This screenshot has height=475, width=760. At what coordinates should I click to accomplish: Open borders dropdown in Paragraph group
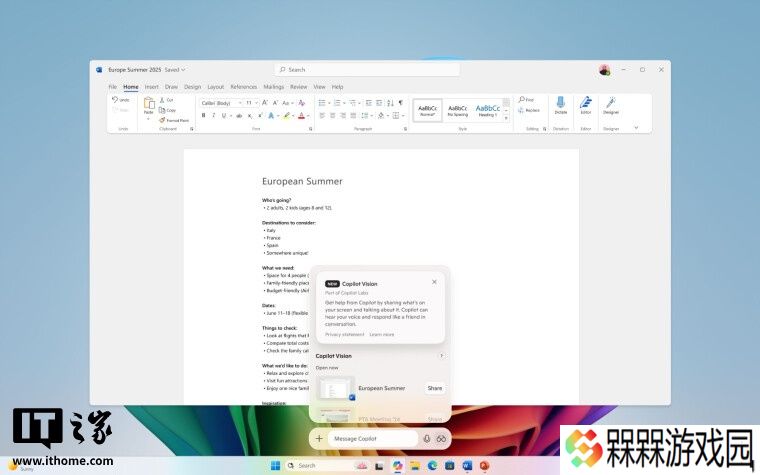tap(403, 115)
